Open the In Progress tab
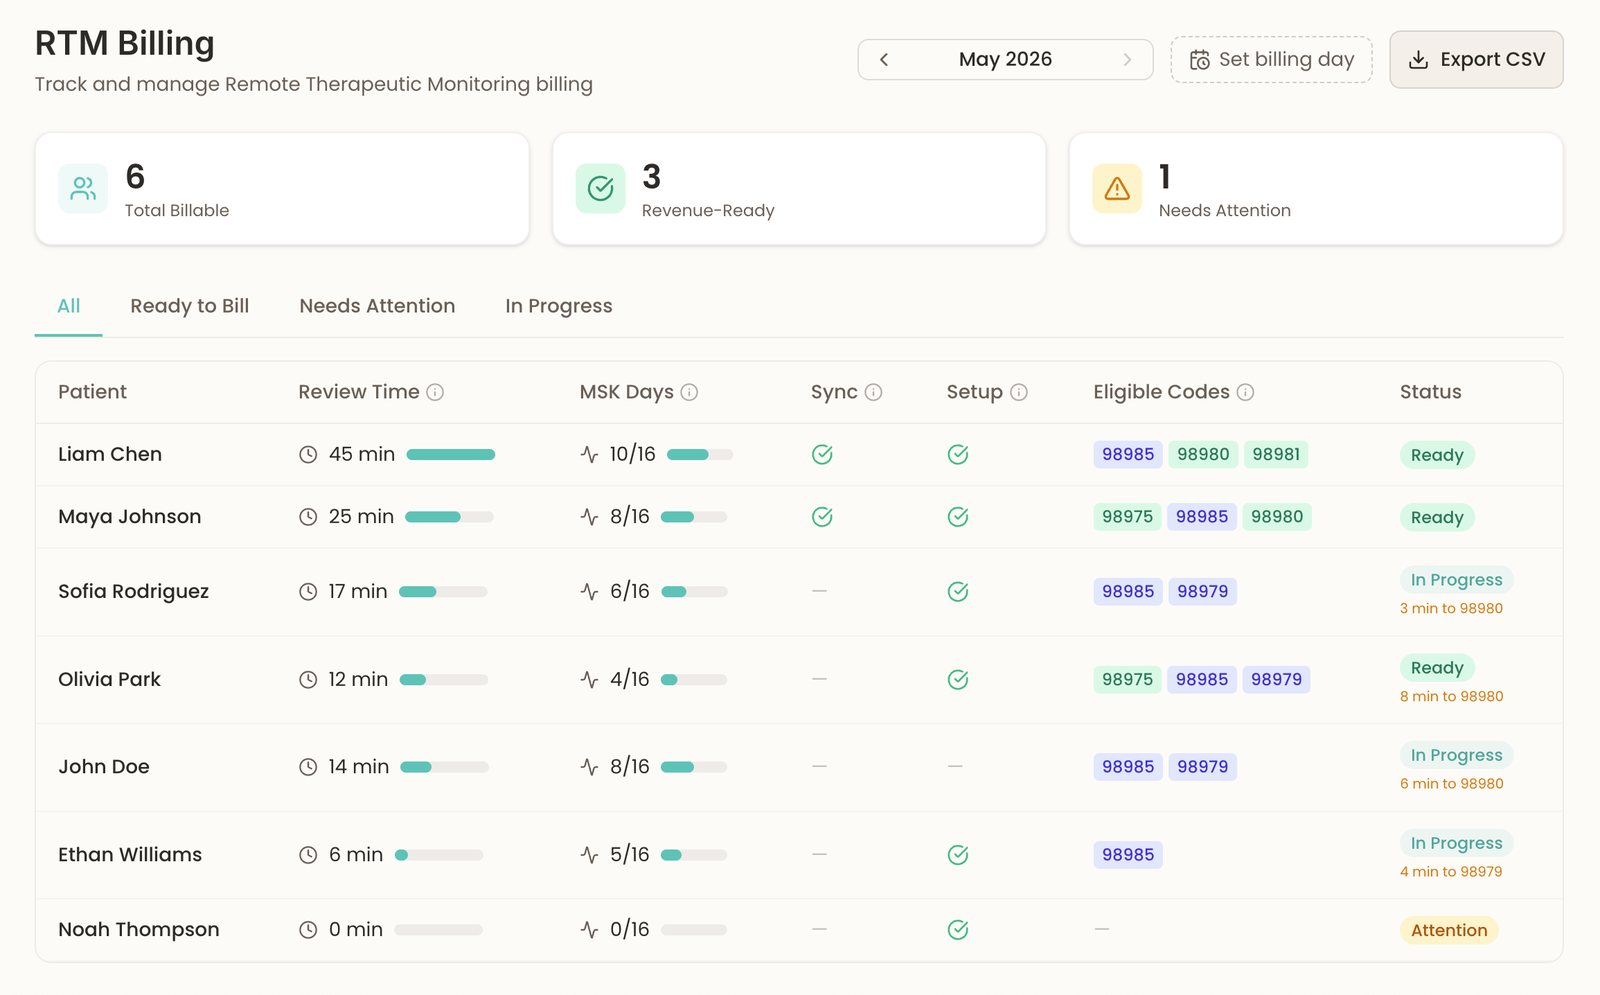Screen dimensions: 1600x995 [x=559, y=306]
